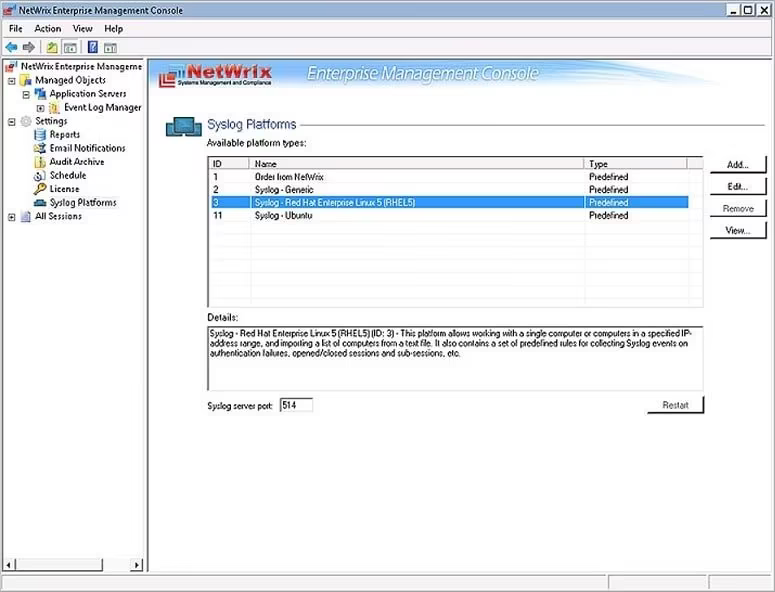Open the Help menu
The height and width of the screenshot is (592, 775).
point(114,29)
